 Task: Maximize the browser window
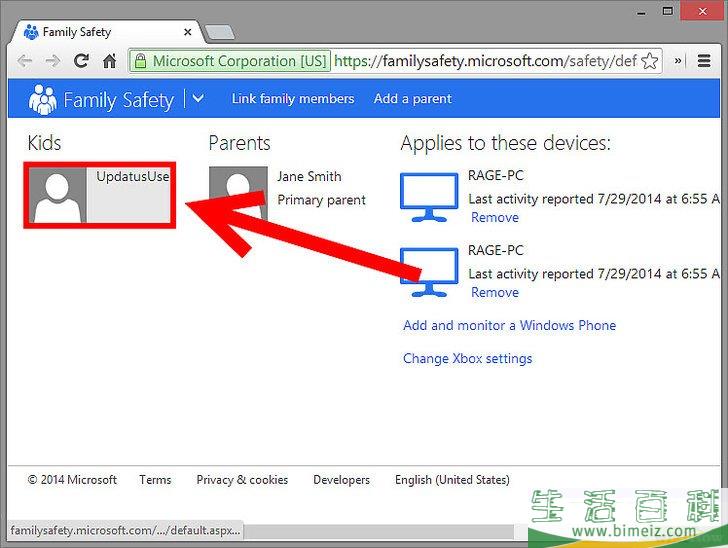[668, 11]
